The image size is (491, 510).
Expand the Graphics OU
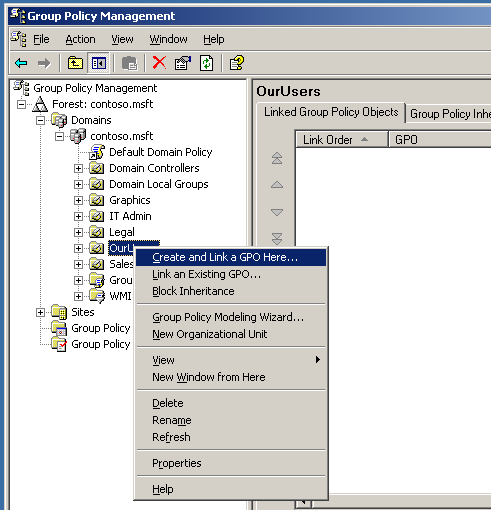point(78,201)
